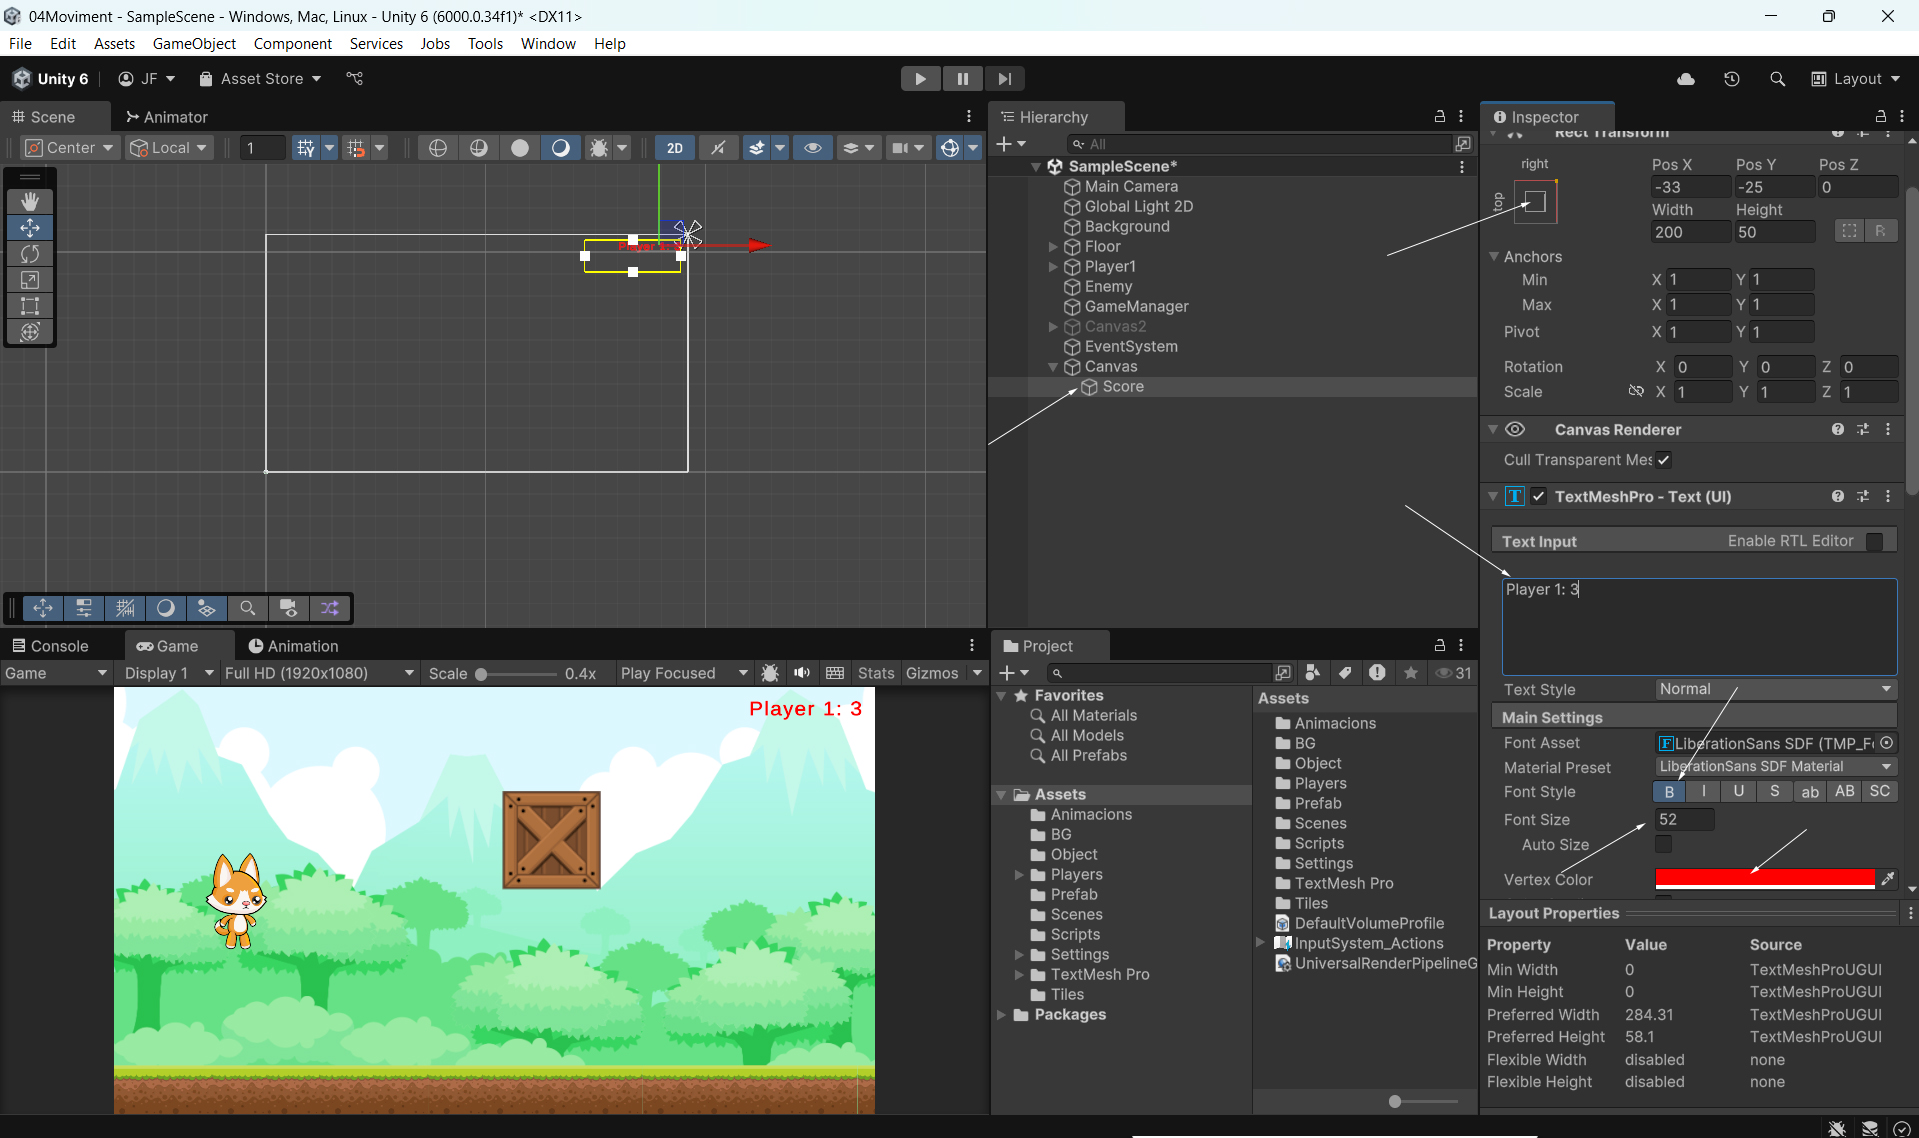This screenshot has height=1138, width=1919.
Task: Expand the Player1 object in Hierarchy
Action: point(1053,267)
